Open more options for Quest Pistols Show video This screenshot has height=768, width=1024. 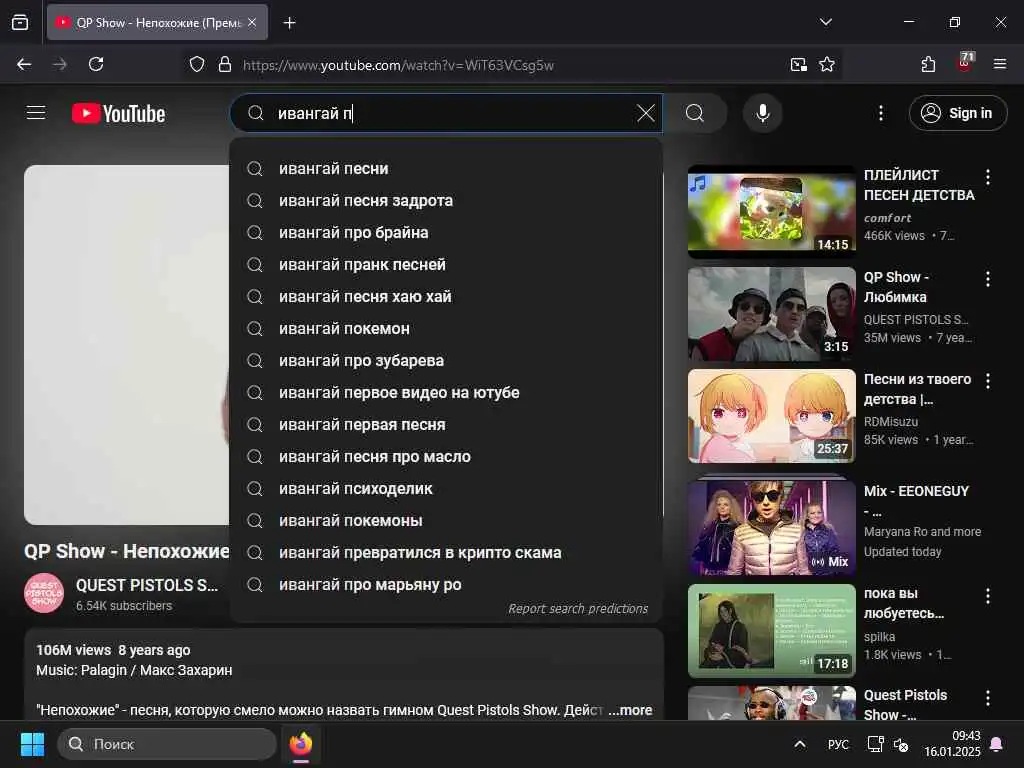(x=987, y=697)
